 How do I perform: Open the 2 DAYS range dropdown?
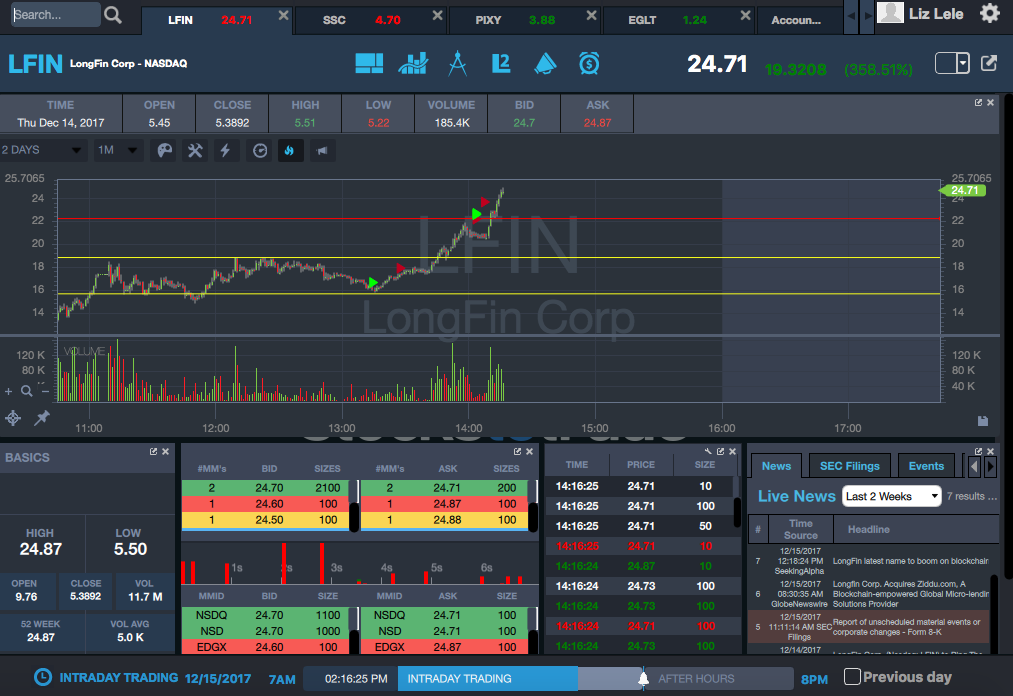point(44,150)
